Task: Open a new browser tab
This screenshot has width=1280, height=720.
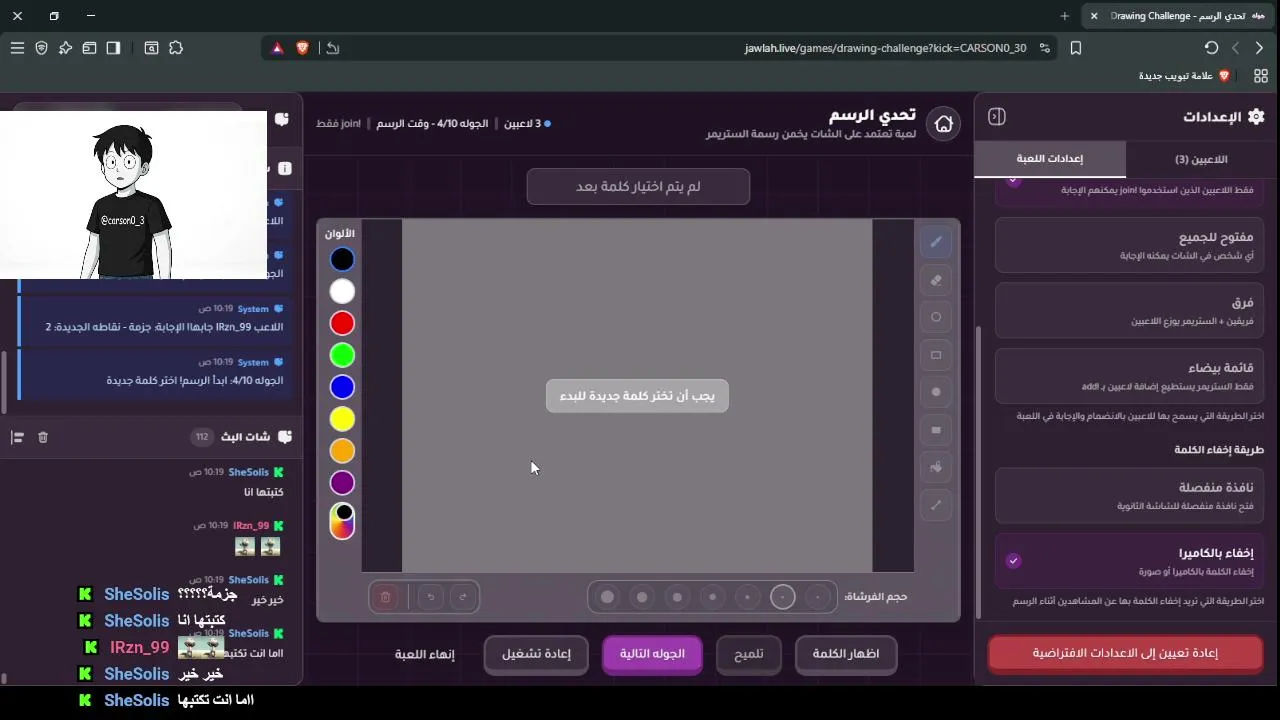Action: [1064, 16]
